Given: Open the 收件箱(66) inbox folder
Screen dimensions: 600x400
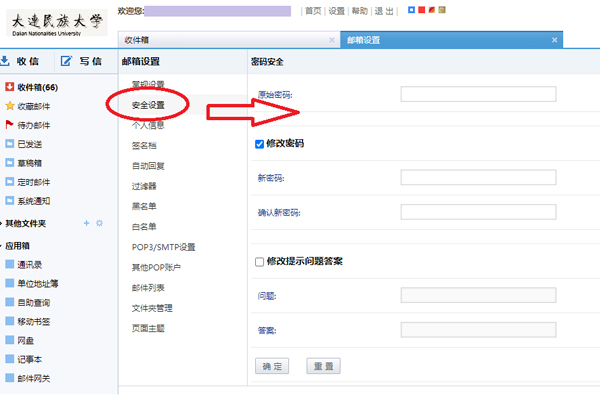Looking at the screenshot, I should pyautogui.click(x=35, y=88).
